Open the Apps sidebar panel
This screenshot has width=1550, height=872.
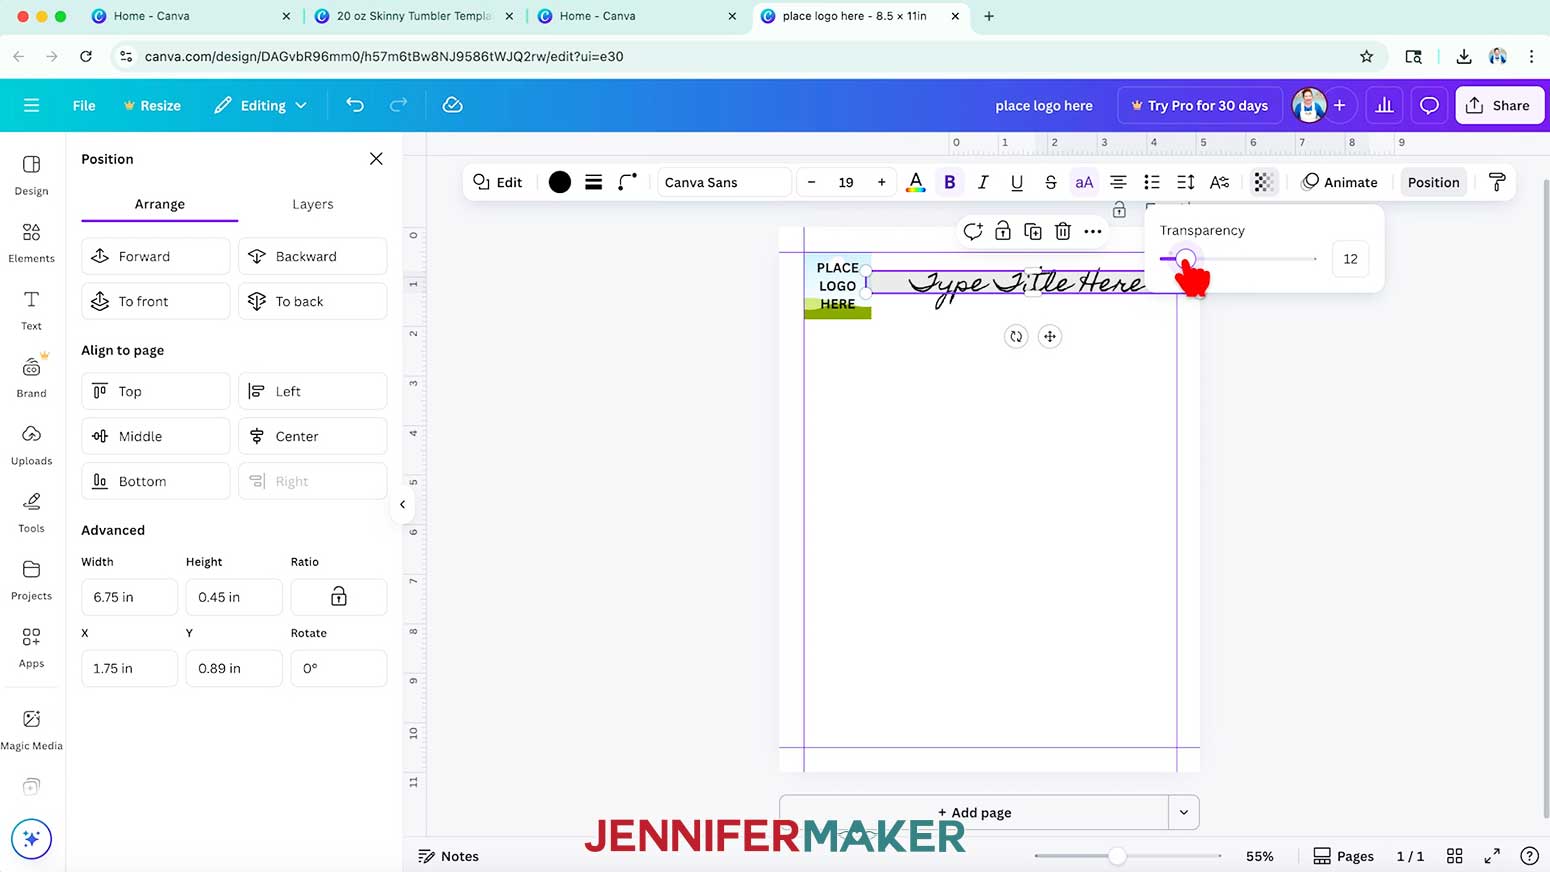click(x=31, y=647)
